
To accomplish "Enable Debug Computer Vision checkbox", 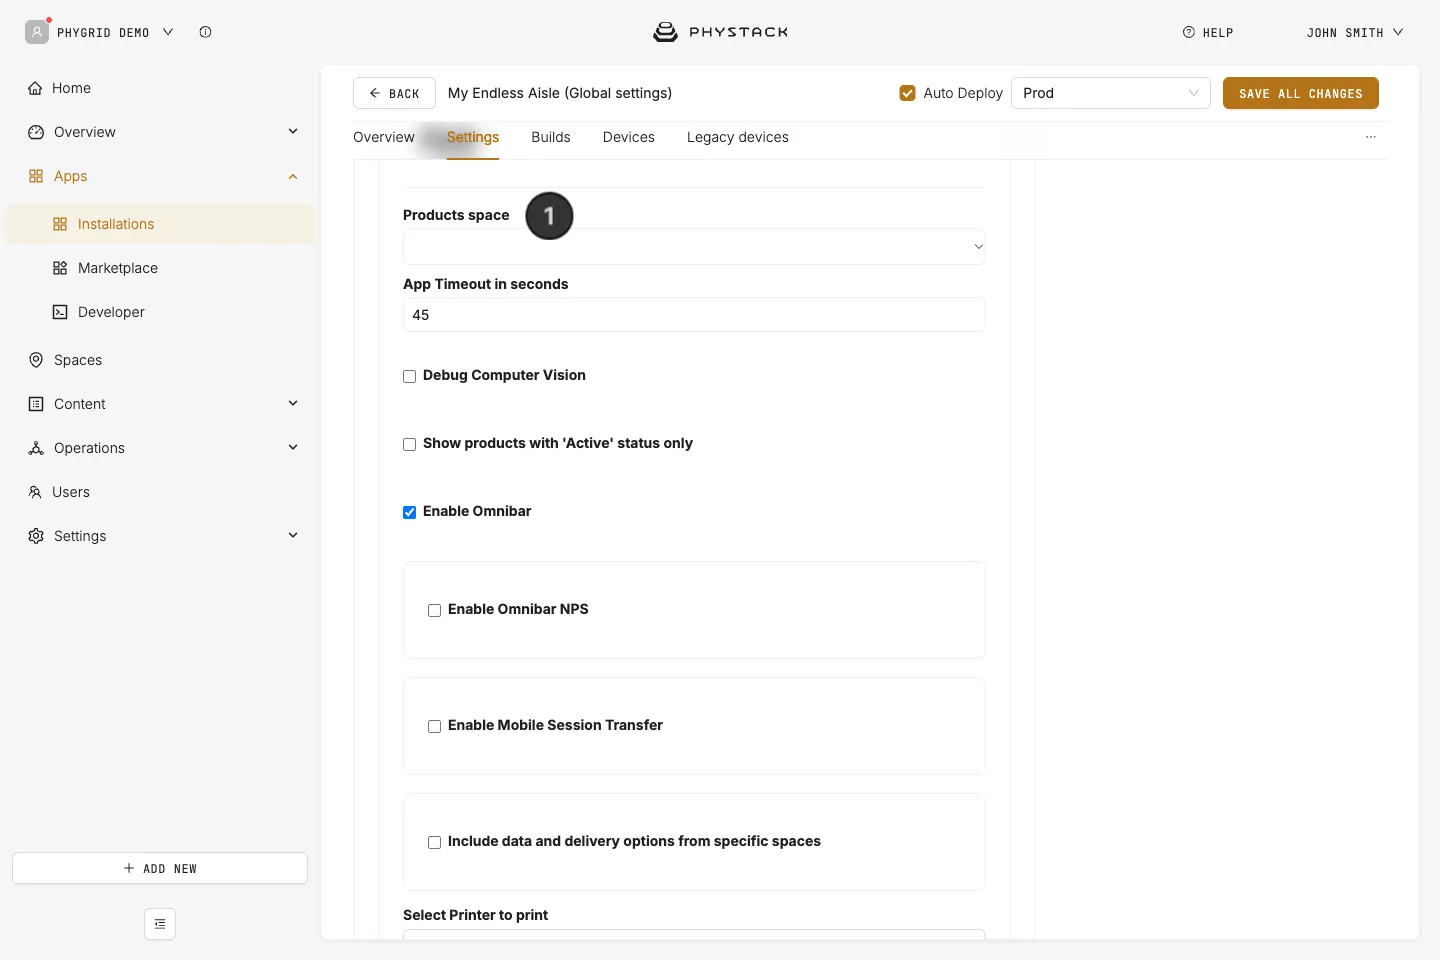I will click(409, 376).
